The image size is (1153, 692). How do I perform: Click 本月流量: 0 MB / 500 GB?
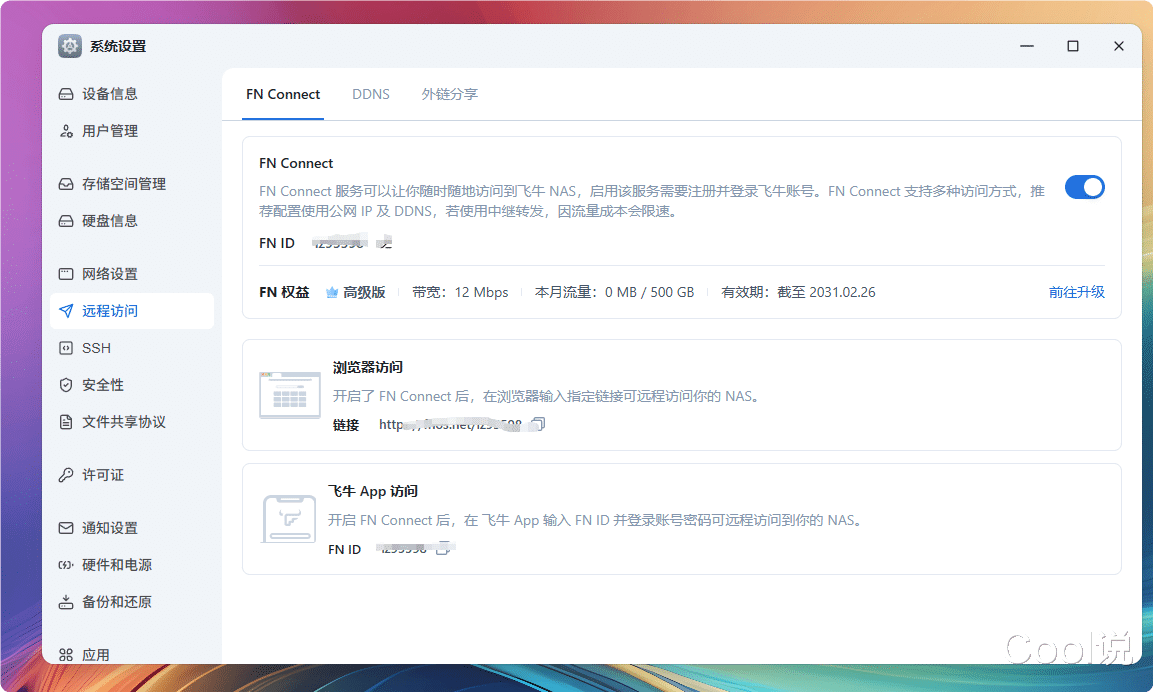point(614,292)
